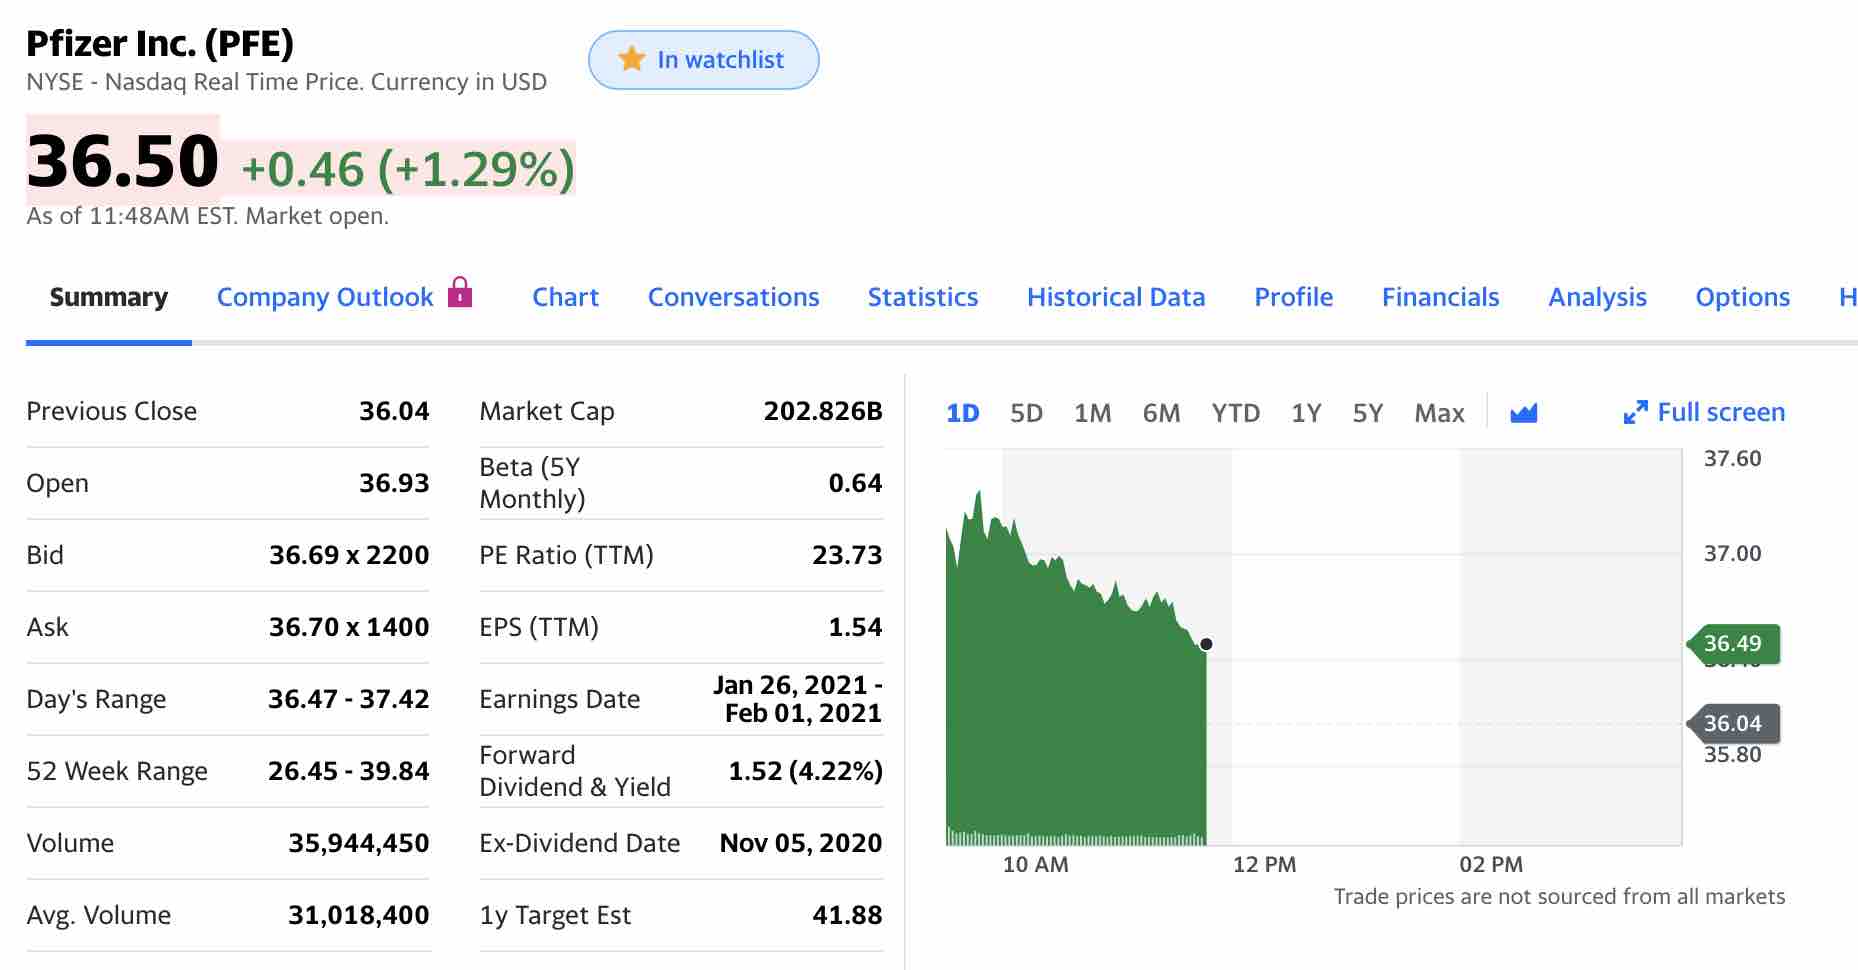Select the Max chart range
1858x970 pixels.
pyautogui.click(x=1439, y=413)
